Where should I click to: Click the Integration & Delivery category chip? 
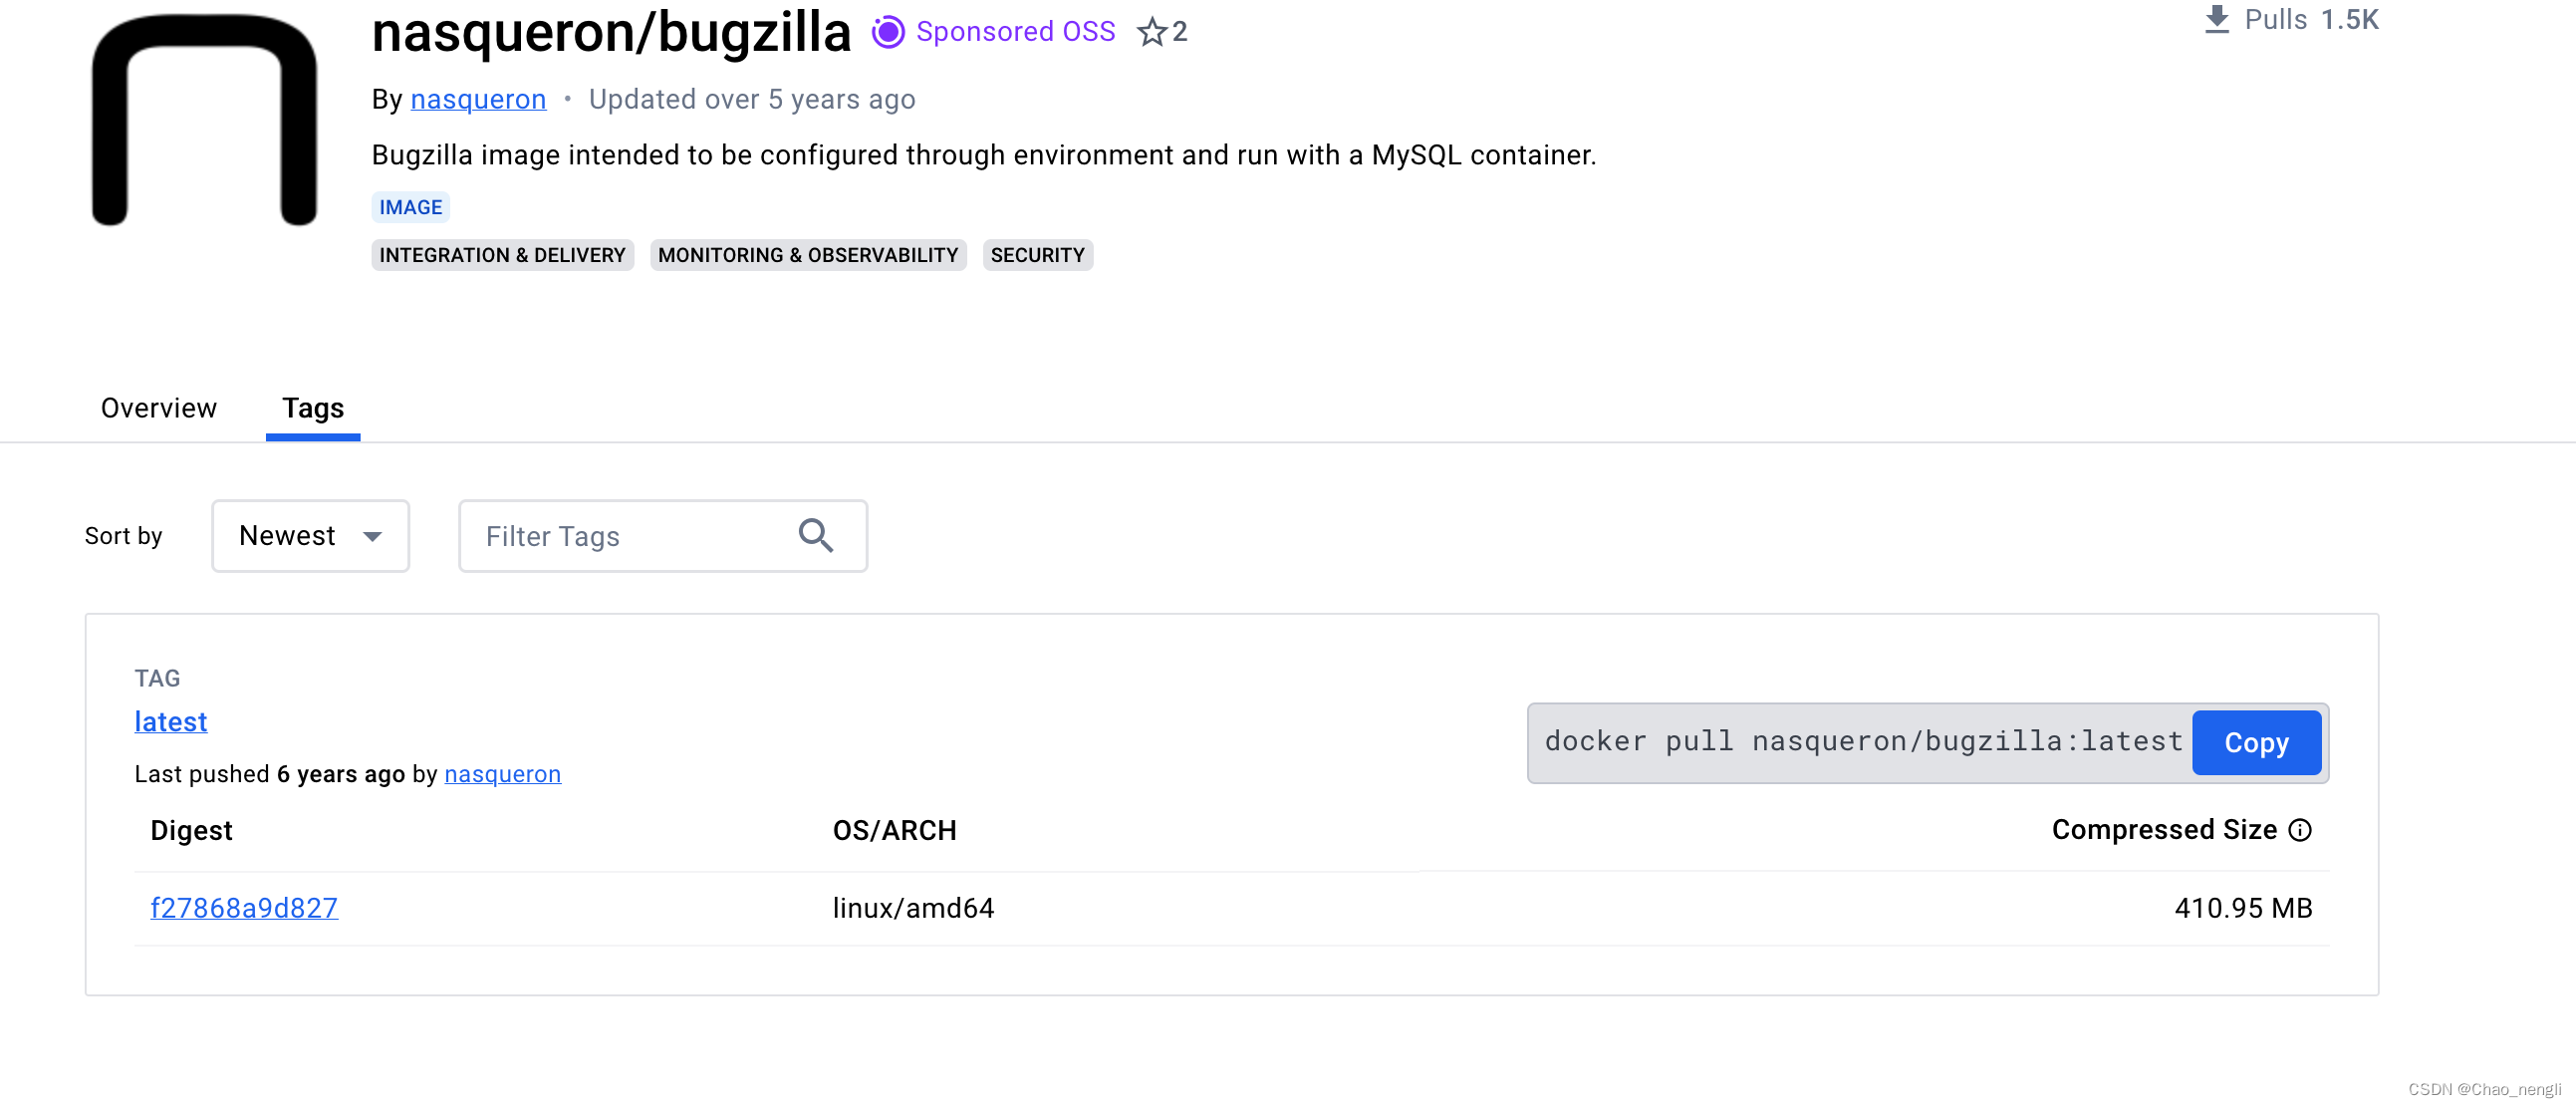[x=502, y=255]
